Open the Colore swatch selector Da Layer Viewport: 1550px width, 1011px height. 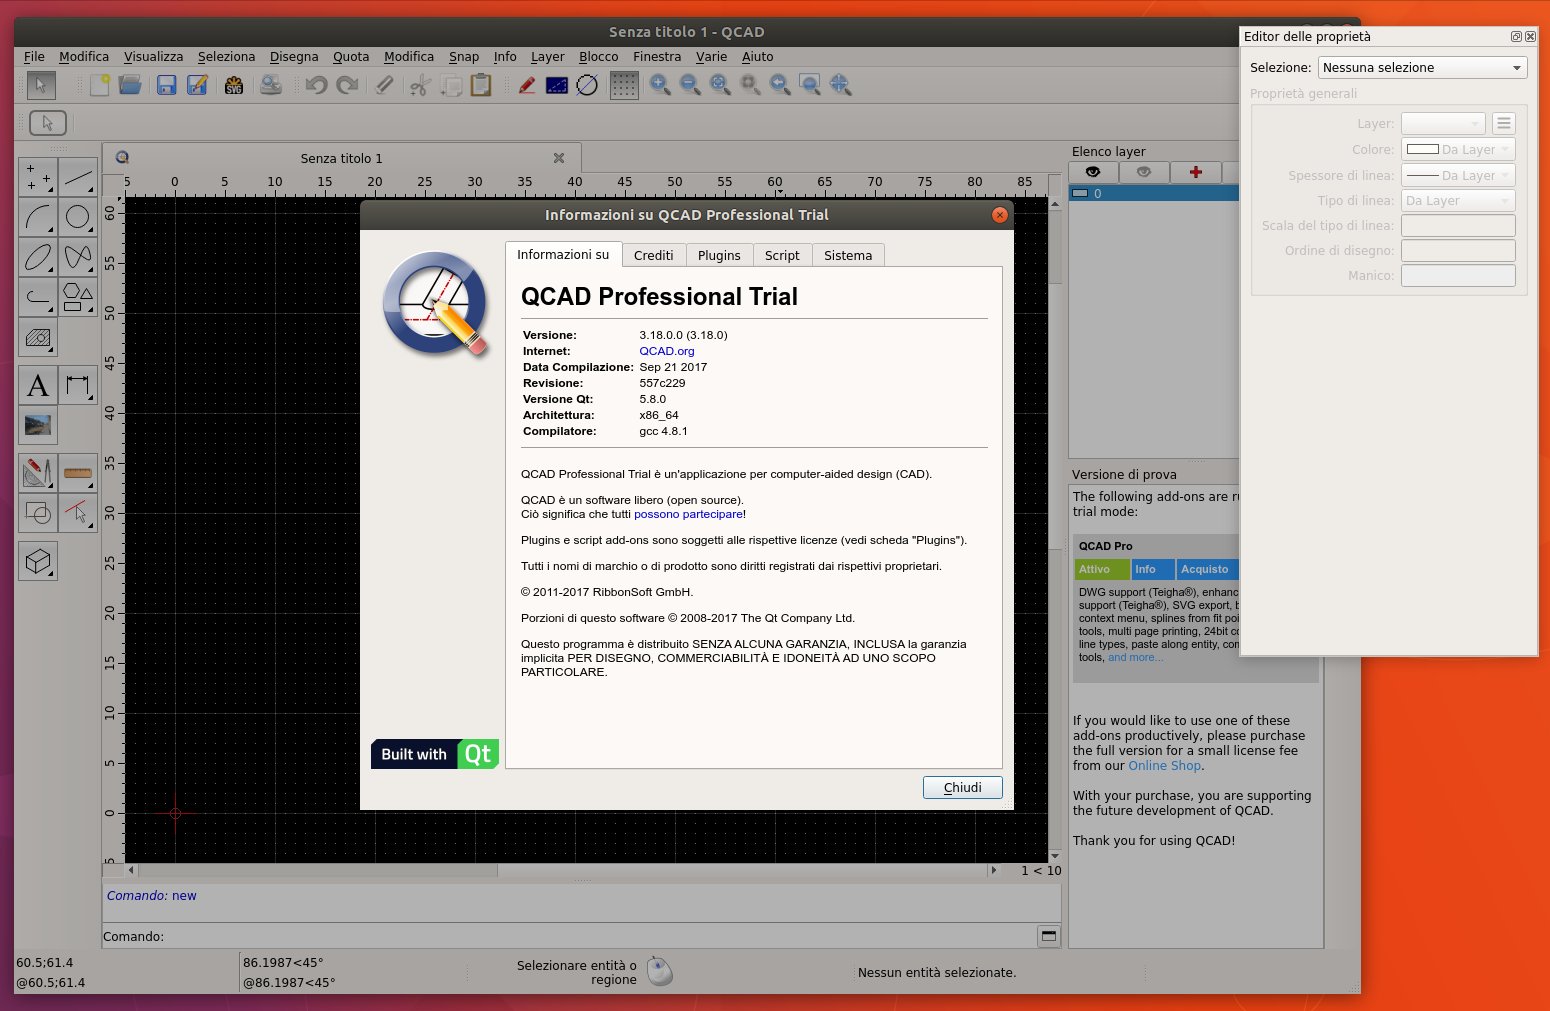pos(1458,149)
